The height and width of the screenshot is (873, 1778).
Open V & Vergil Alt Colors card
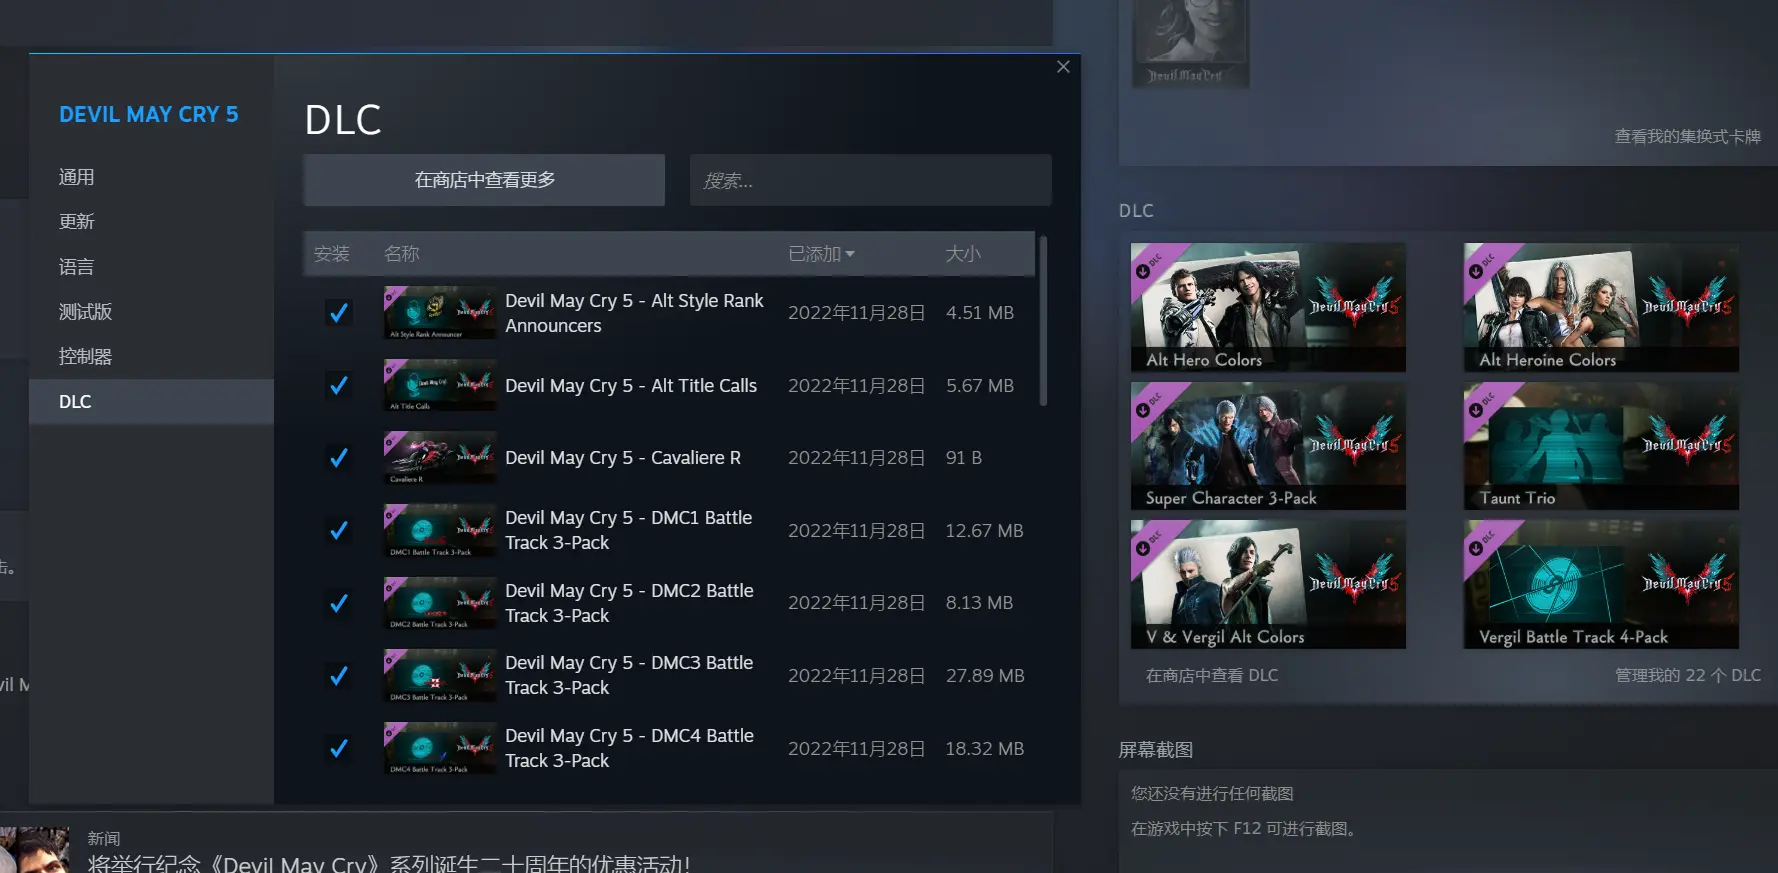point(1268,585)
